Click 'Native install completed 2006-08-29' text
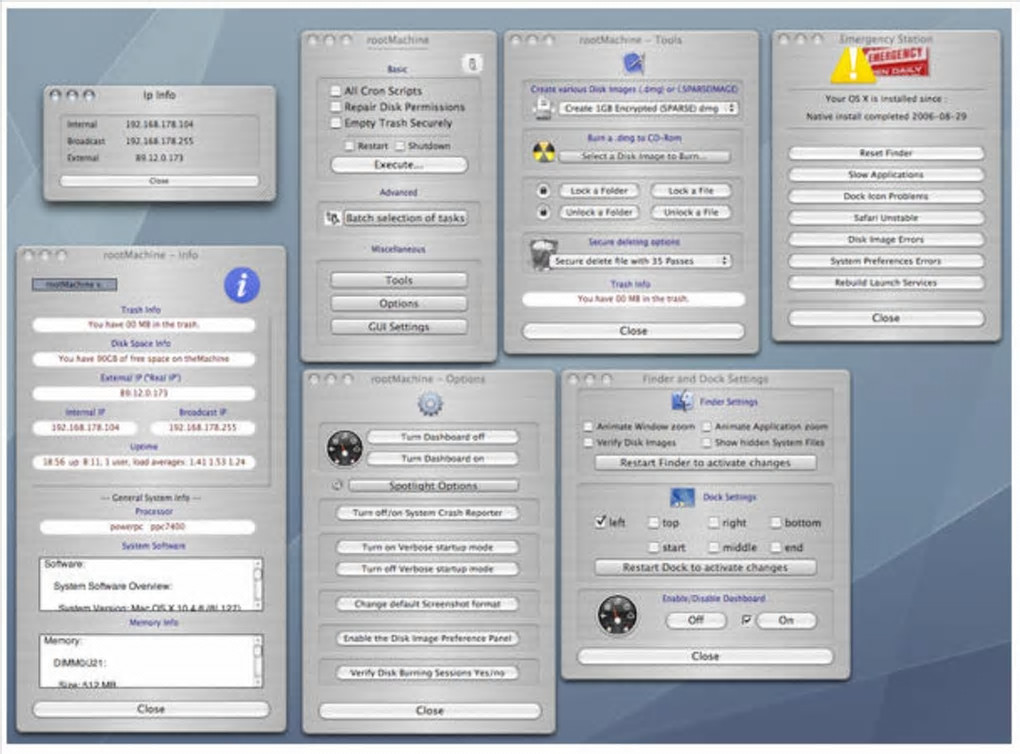Screen dimensions: 1020x754 (886, 116)
